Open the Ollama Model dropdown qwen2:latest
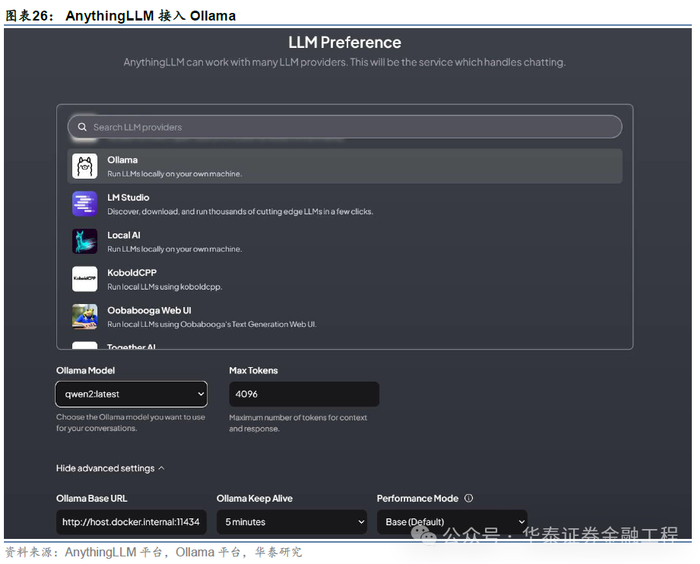Viewport: 700px width, 564px height. pos(131,394)
